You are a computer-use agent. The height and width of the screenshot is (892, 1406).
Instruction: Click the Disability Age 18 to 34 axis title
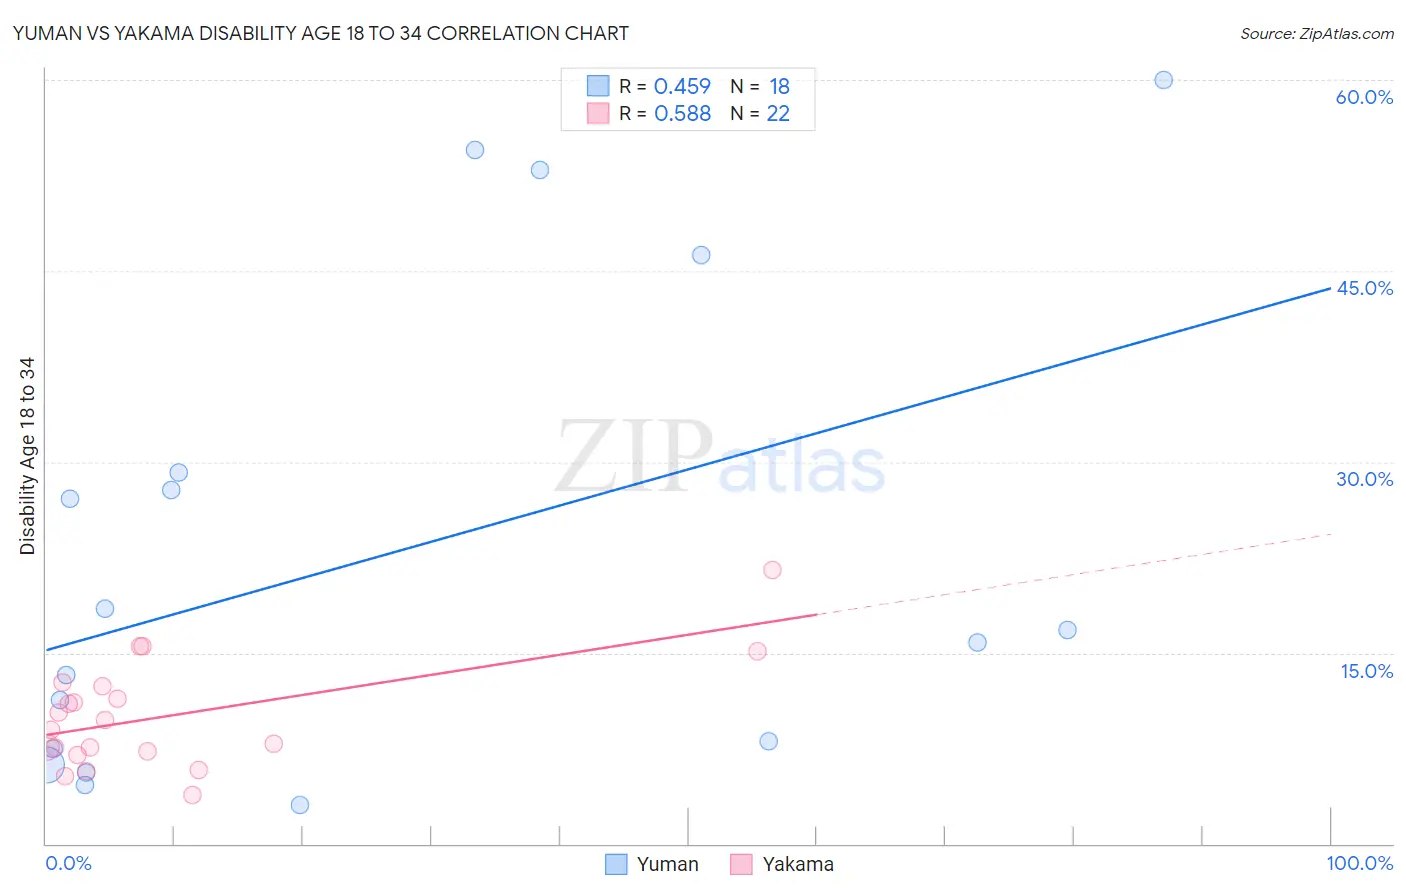(x=27, y=456)
